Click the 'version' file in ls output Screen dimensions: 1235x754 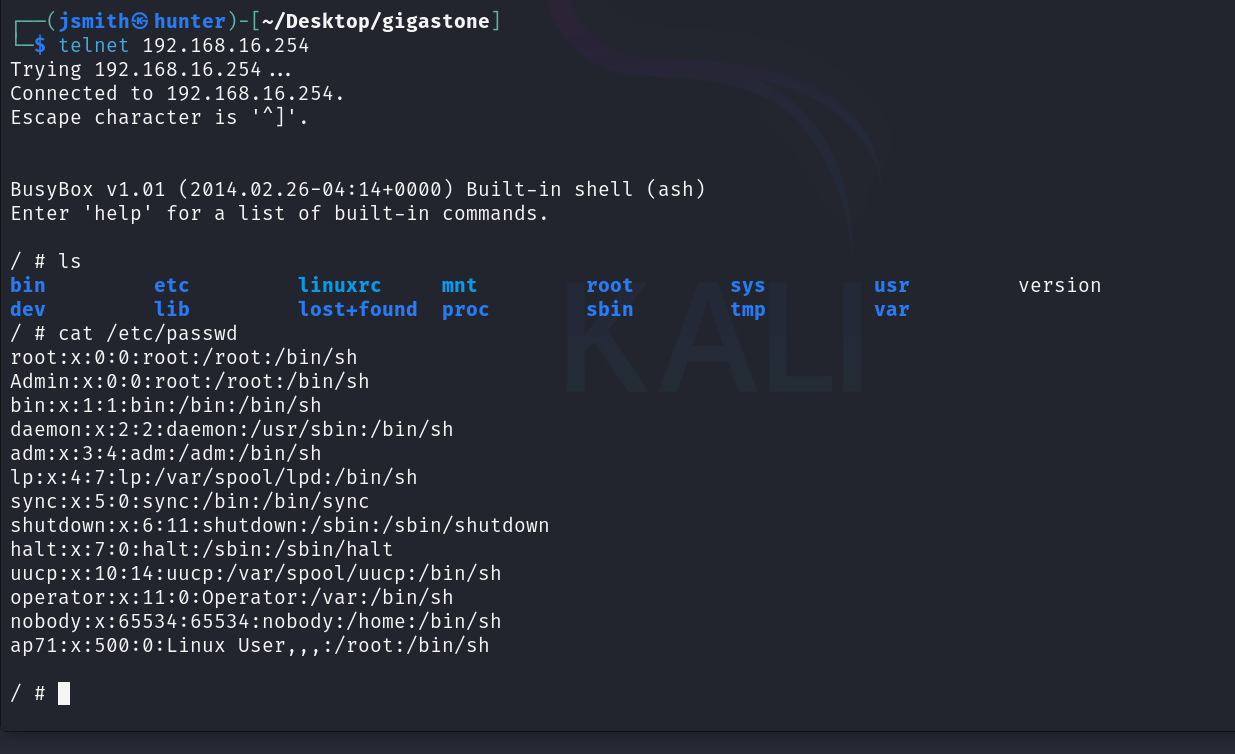1059,285
